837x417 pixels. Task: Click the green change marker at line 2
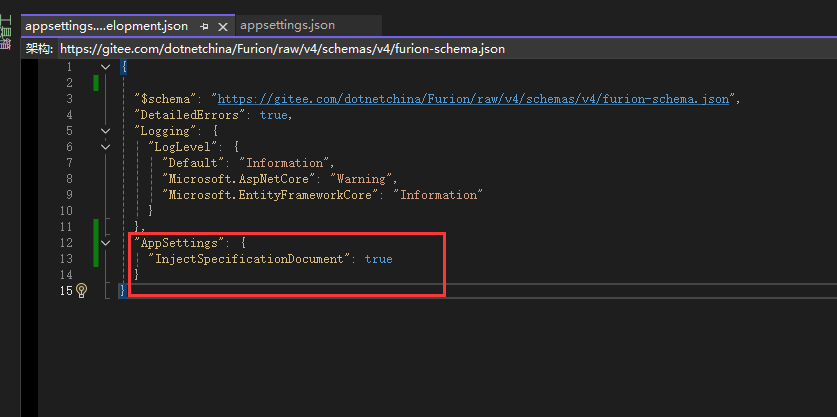(x=96, y=83)
